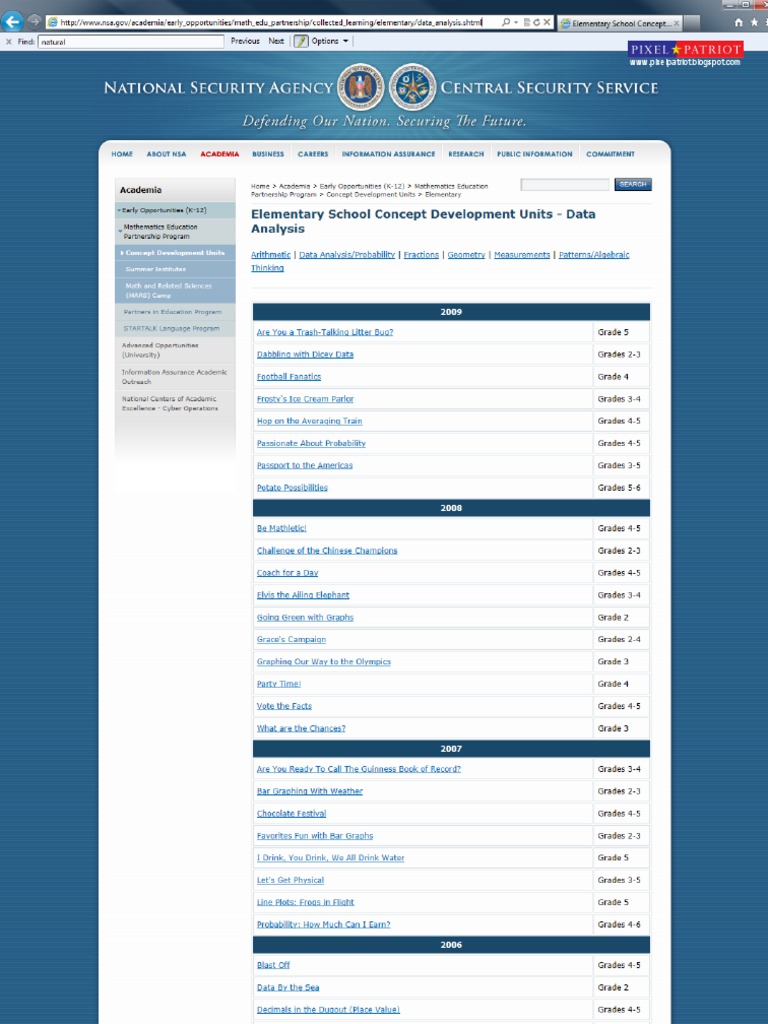Collapse the Mathematics Education Partnership Program item
Image resolution: width=768 pixels, height=1024 pixels.
(x=175, y=231)
